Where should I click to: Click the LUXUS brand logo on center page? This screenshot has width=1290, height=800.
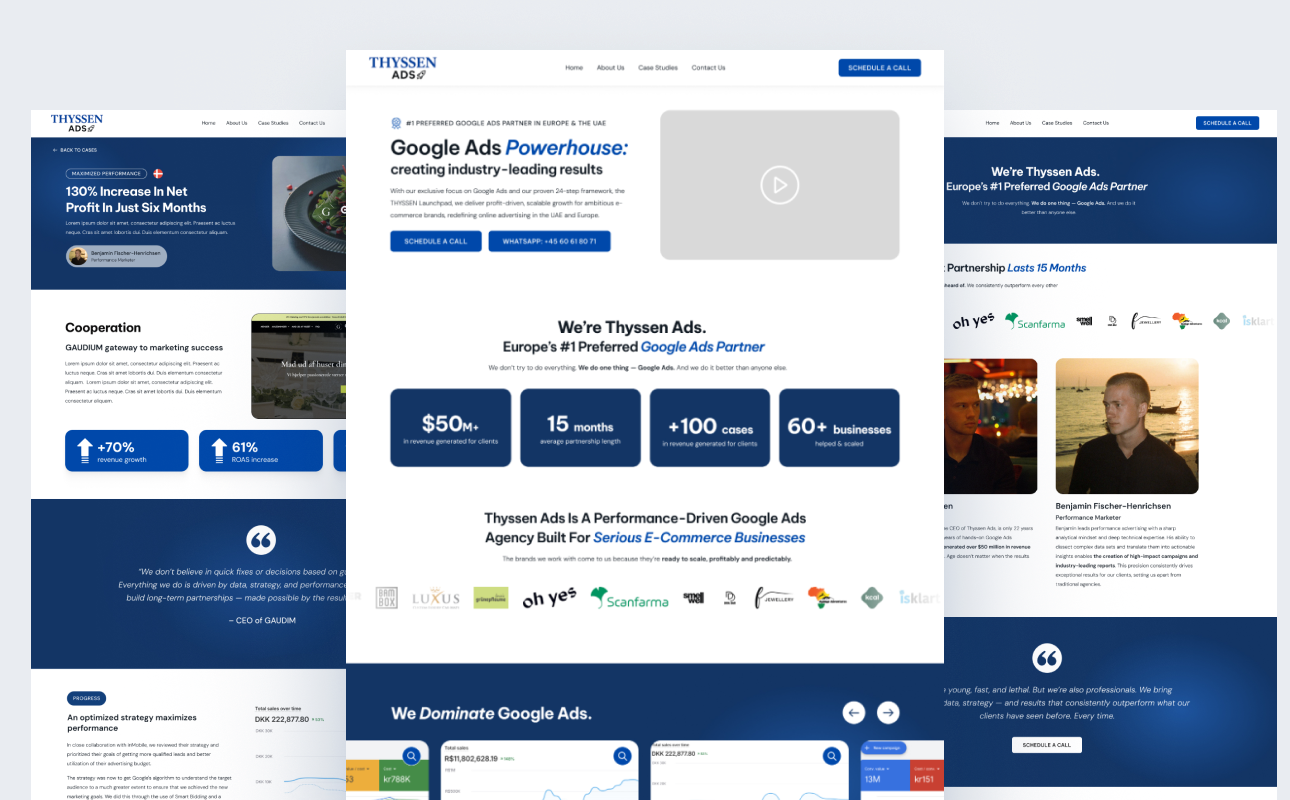(x=436, y=598)
